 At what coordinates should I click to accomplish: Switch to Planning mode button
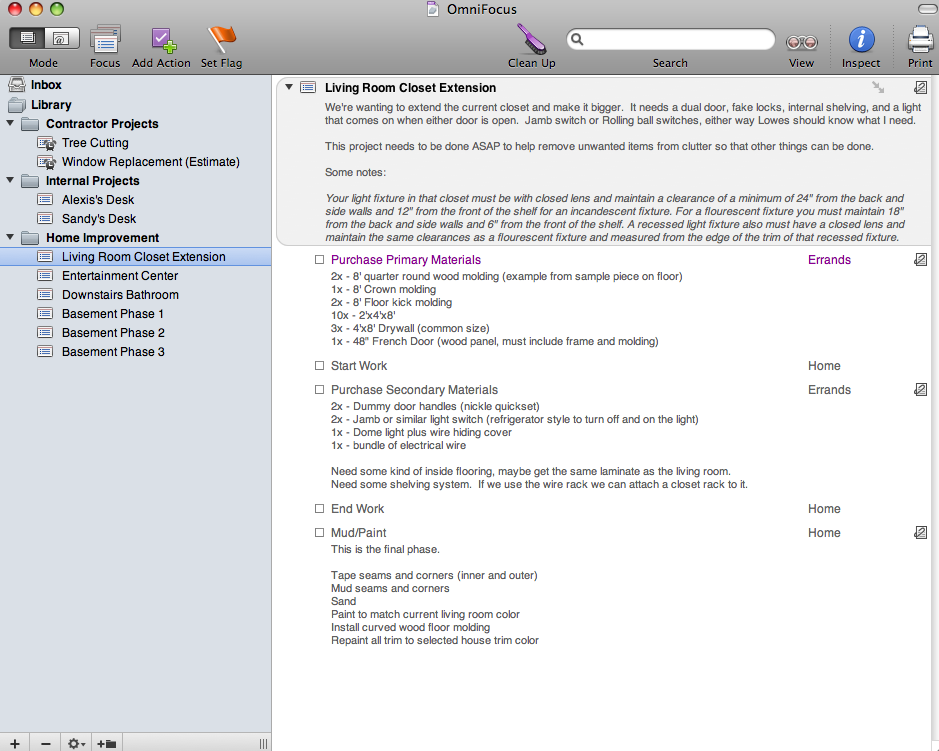27,38
